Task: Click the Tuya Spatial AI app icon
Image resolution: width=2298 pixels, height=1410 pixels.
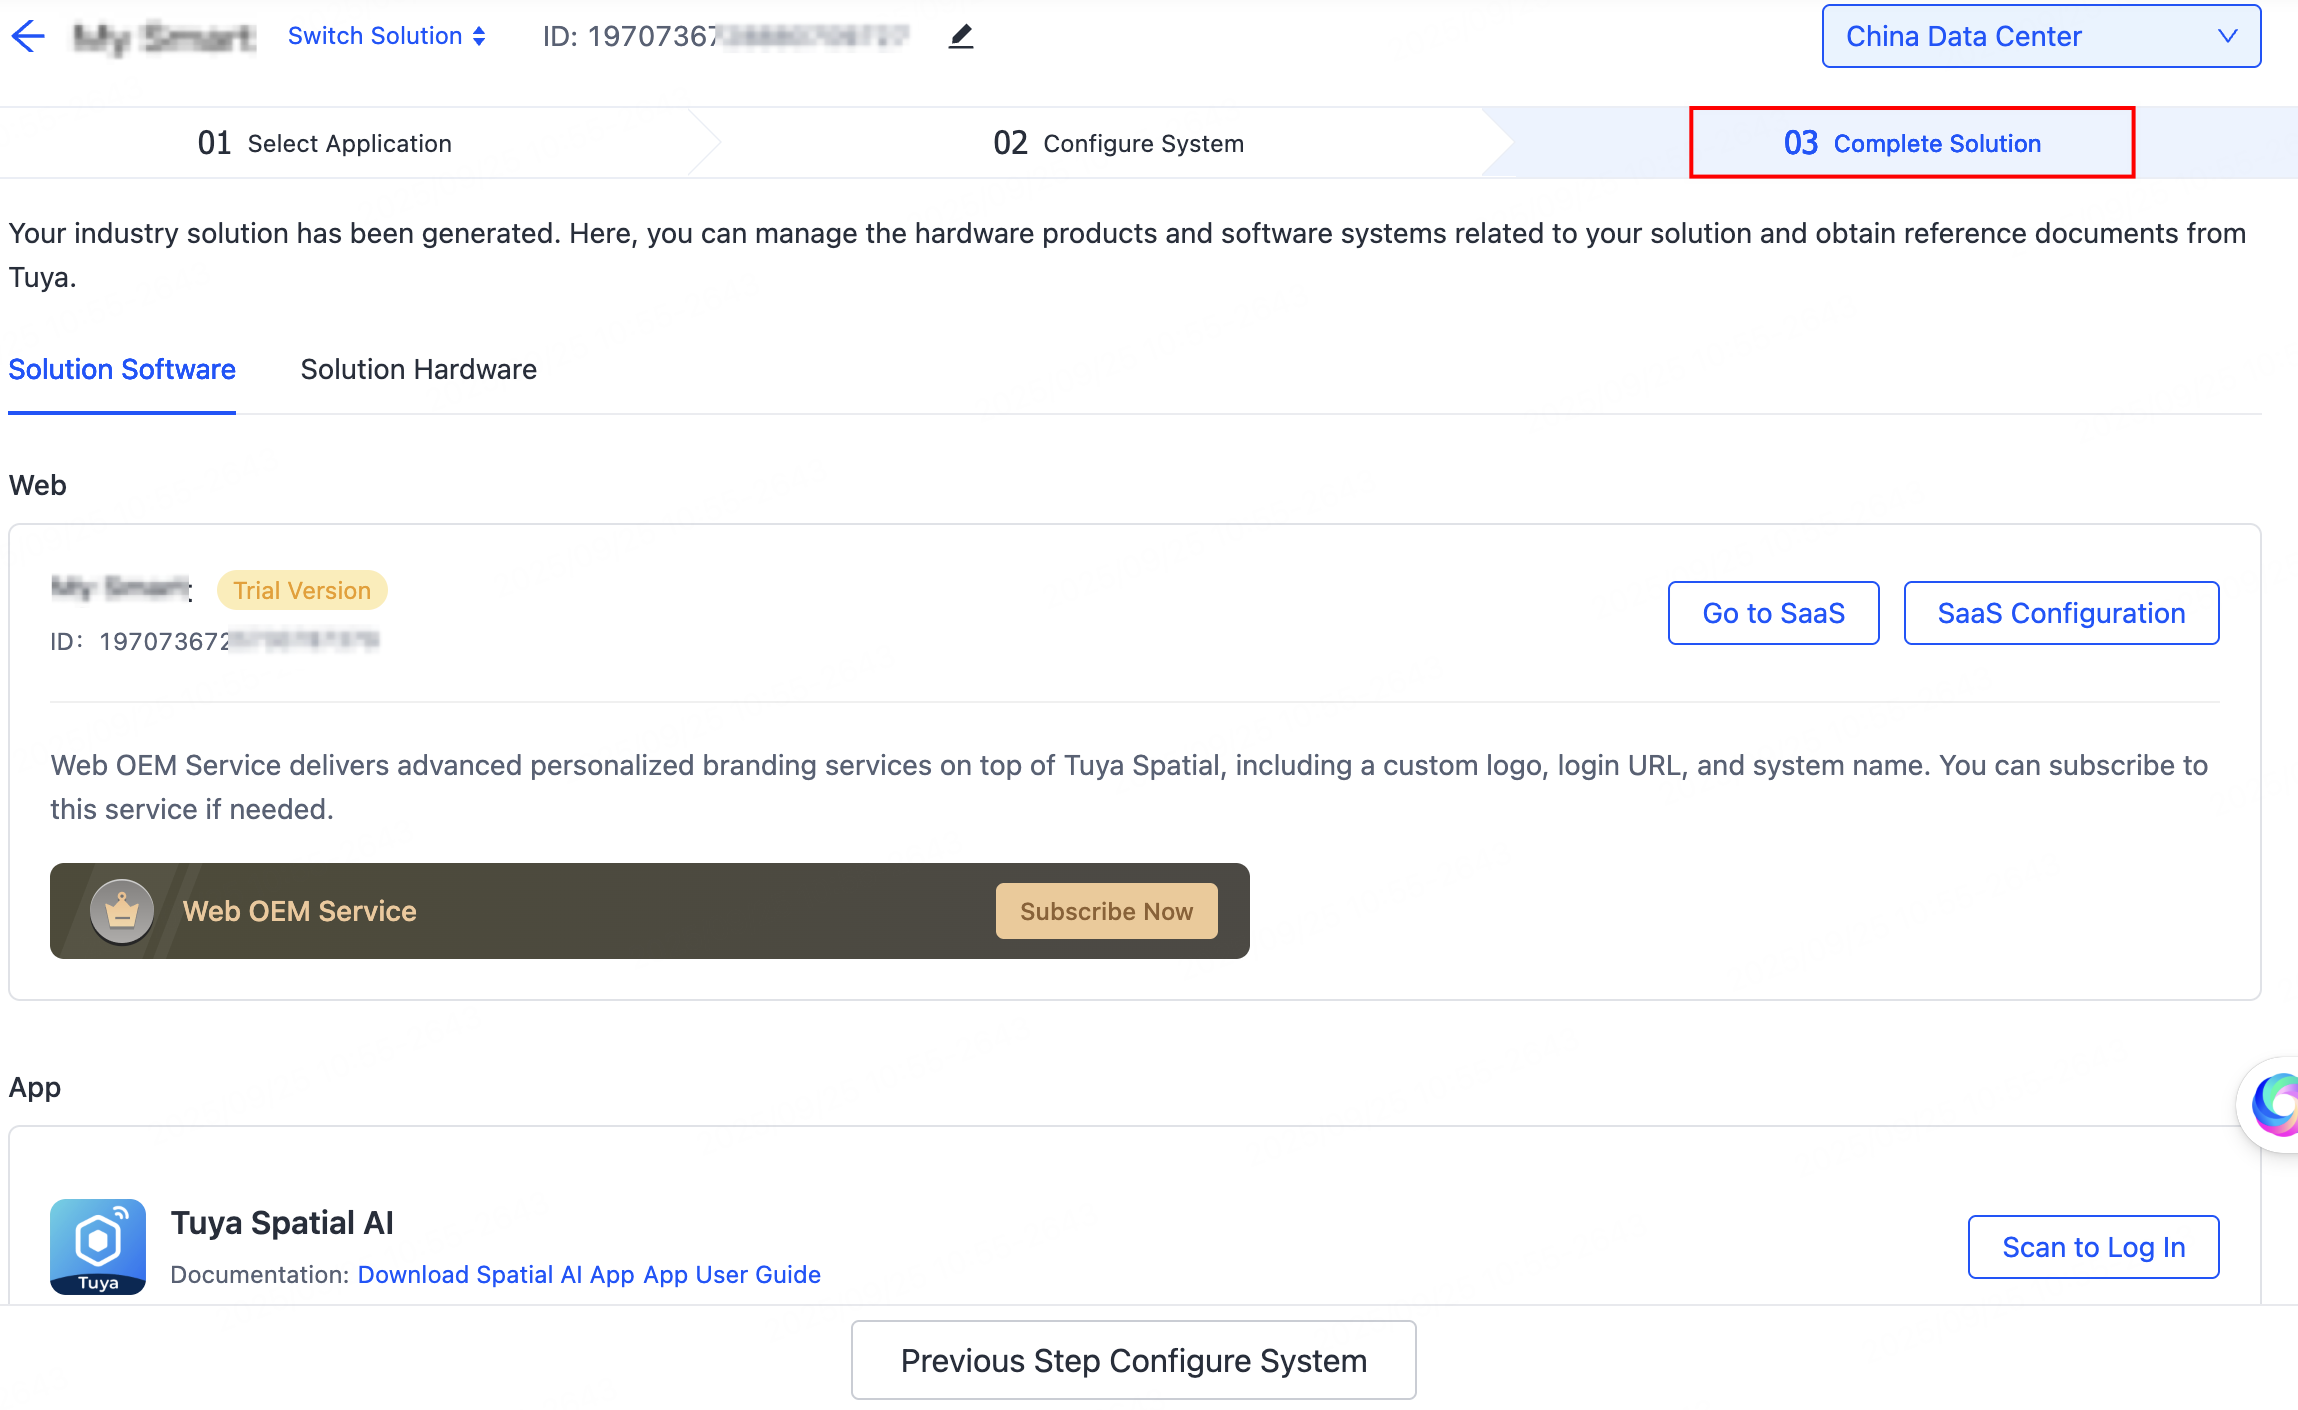Action: coord(98,1246)
